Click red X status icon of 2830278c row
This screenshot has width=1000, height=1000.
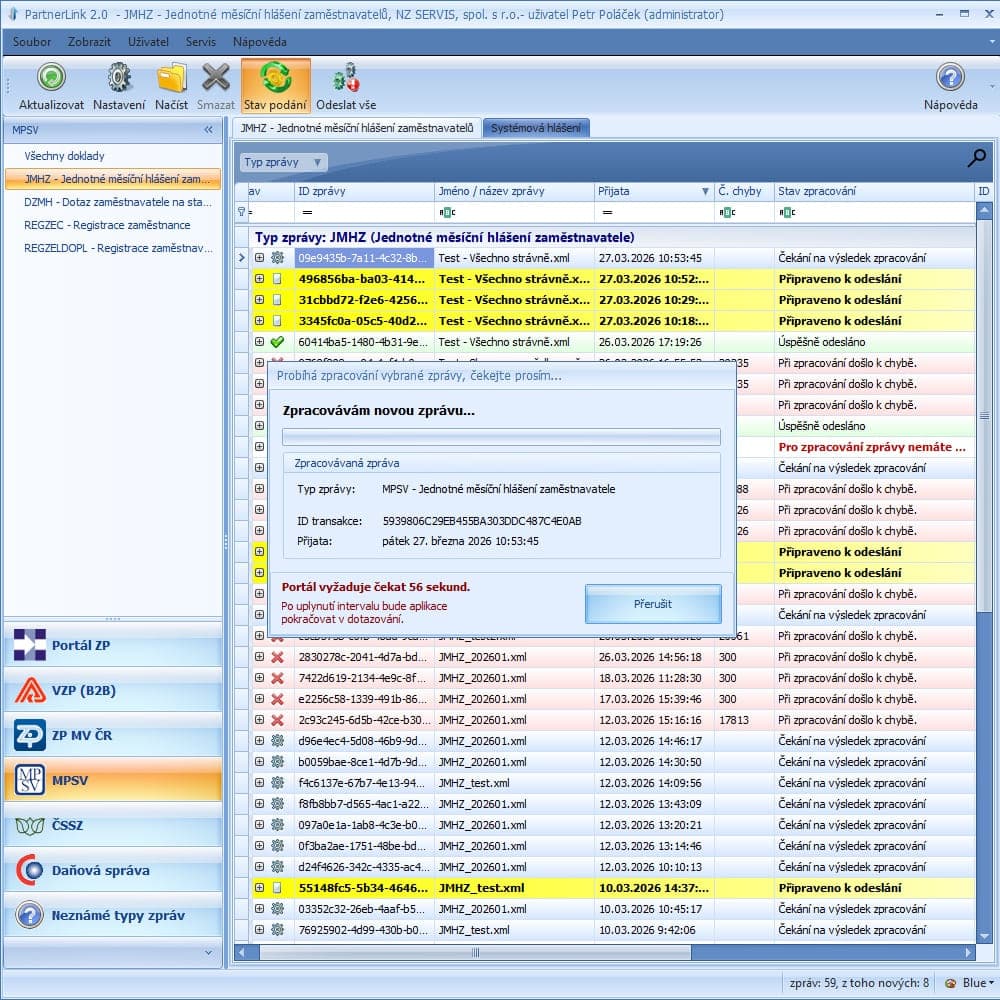tap(277, 657)
